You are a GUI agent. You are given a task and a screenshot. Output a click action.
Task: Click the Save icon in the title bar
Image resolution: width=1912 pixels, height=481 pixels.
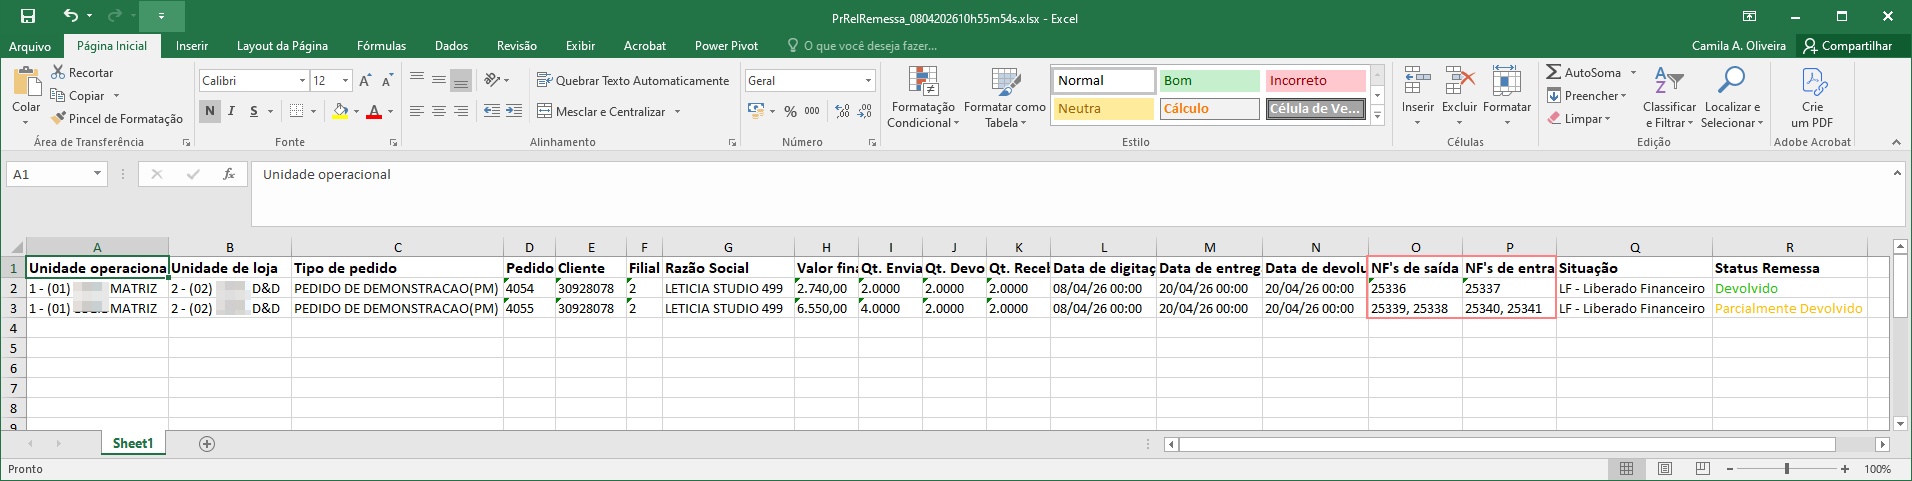28,16
